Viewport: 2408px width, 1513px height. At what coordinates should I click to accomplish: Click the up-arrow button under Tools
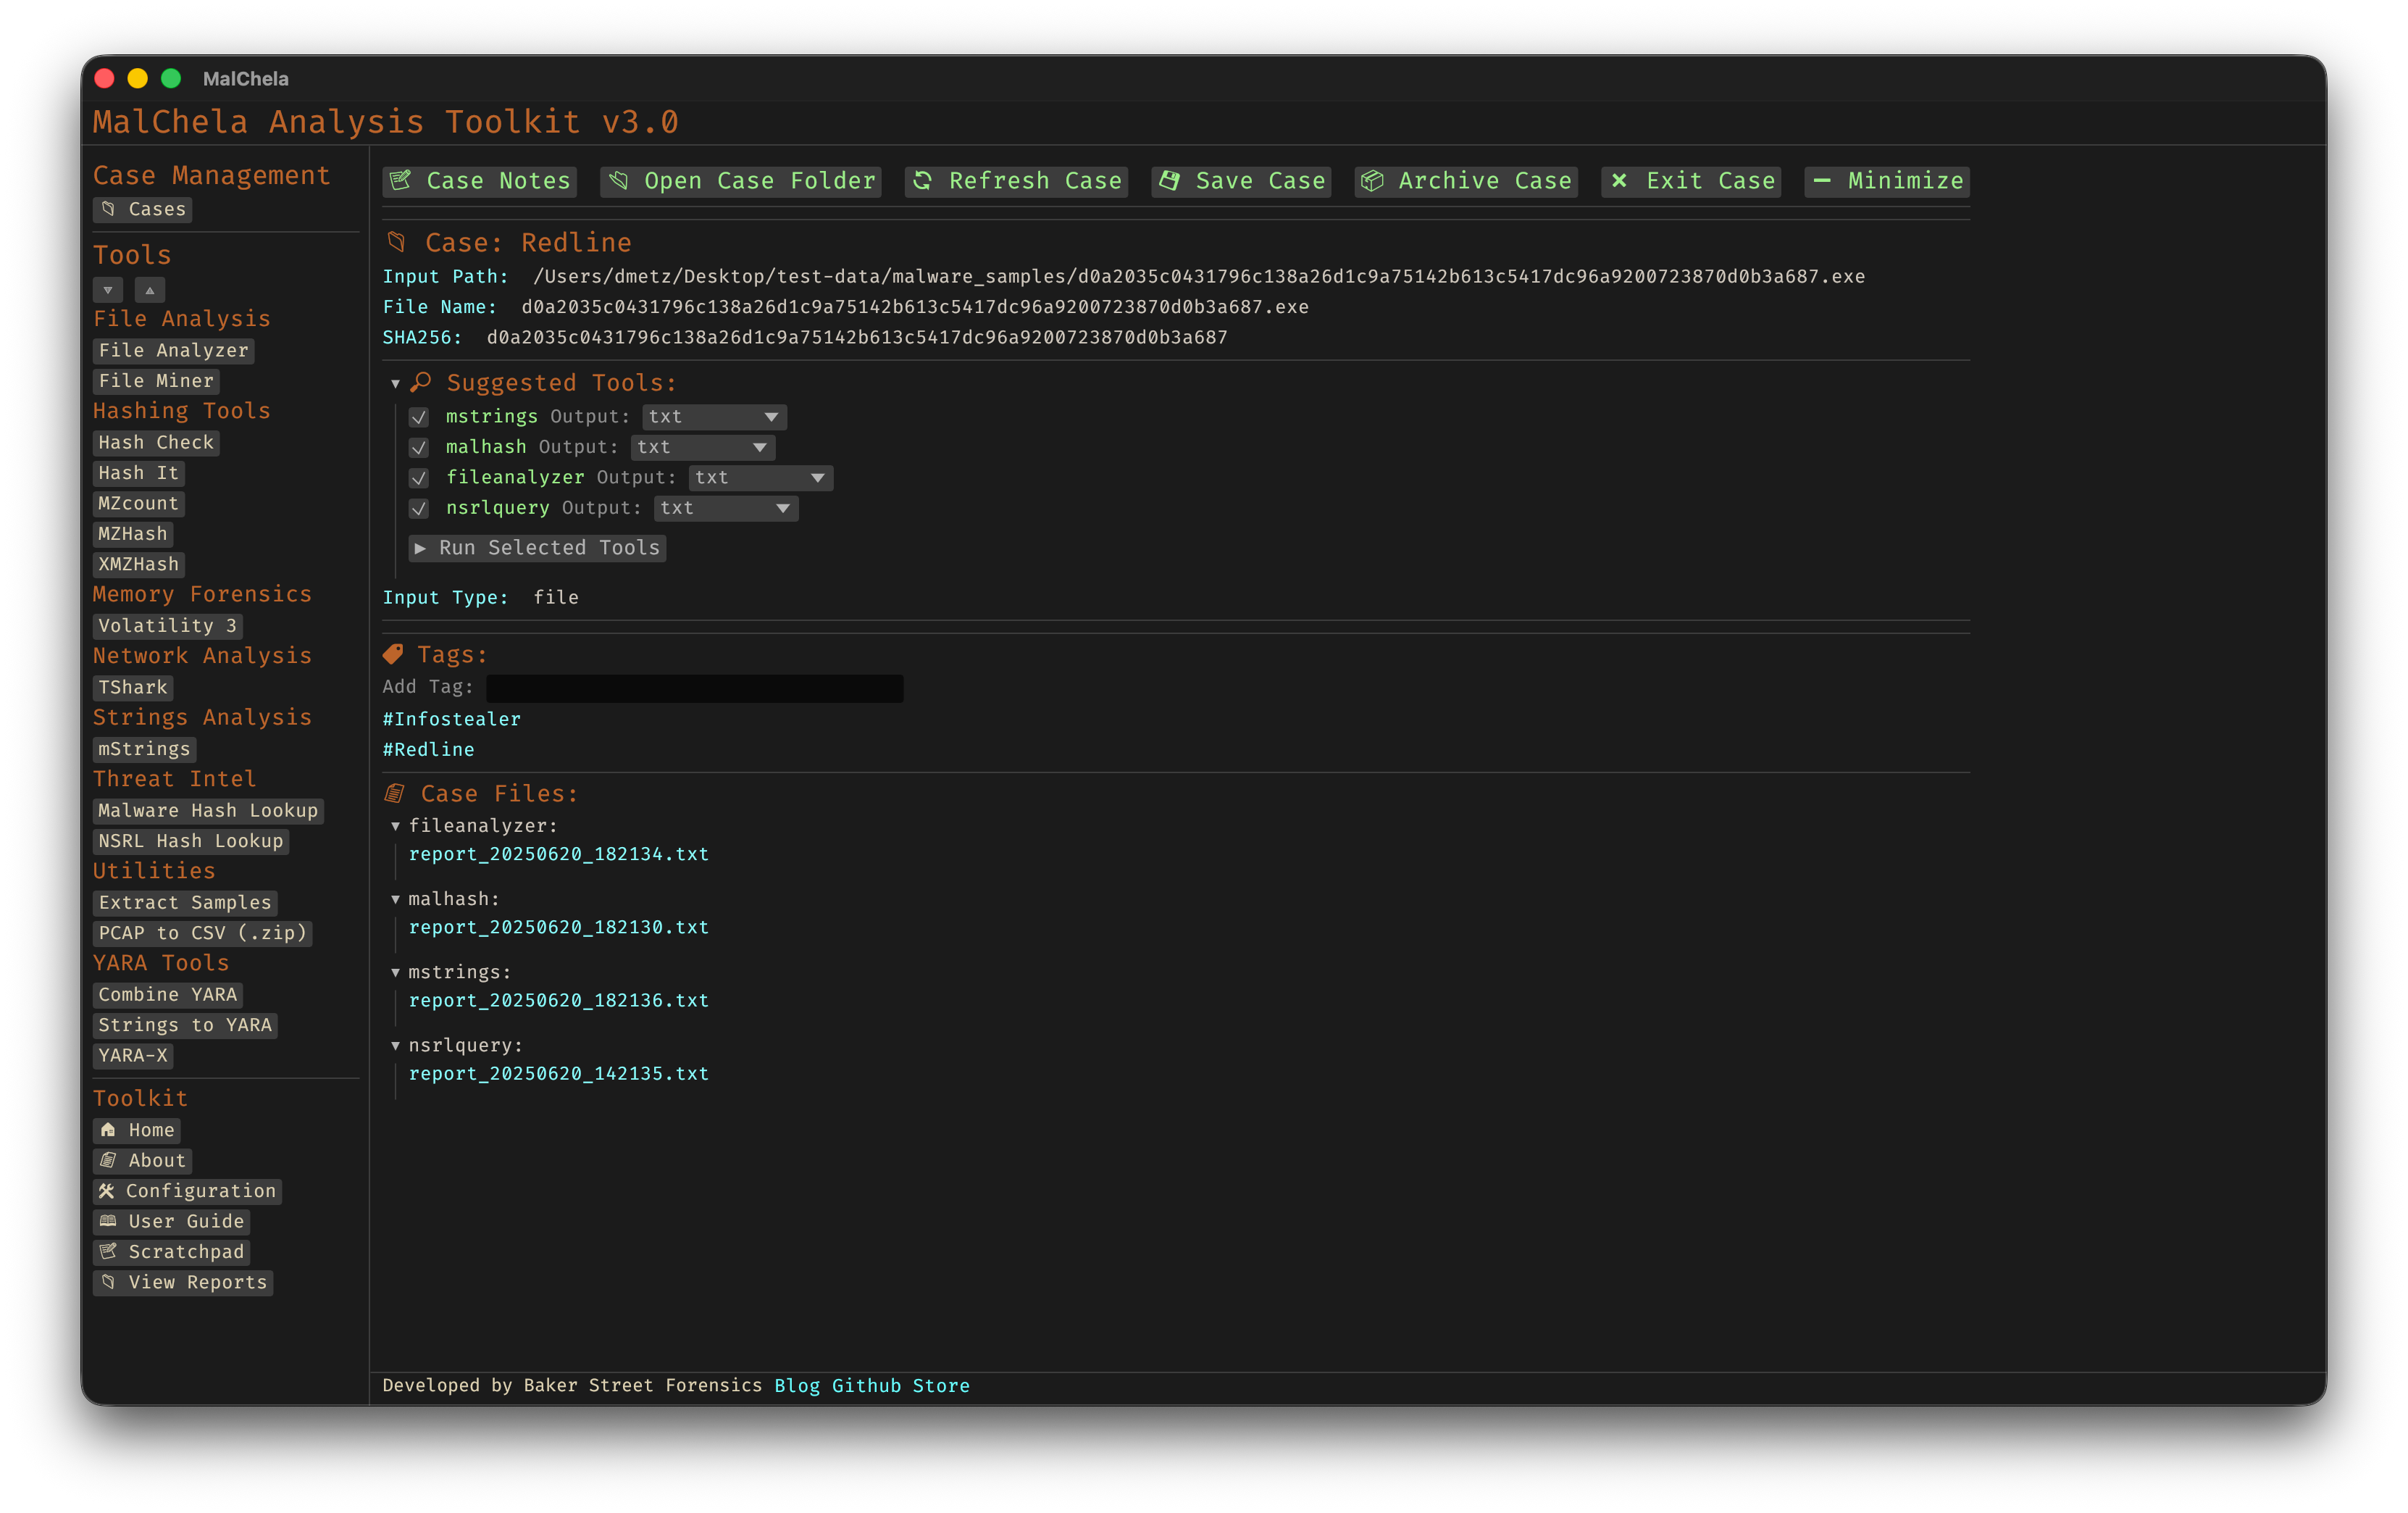coord(150,290)
